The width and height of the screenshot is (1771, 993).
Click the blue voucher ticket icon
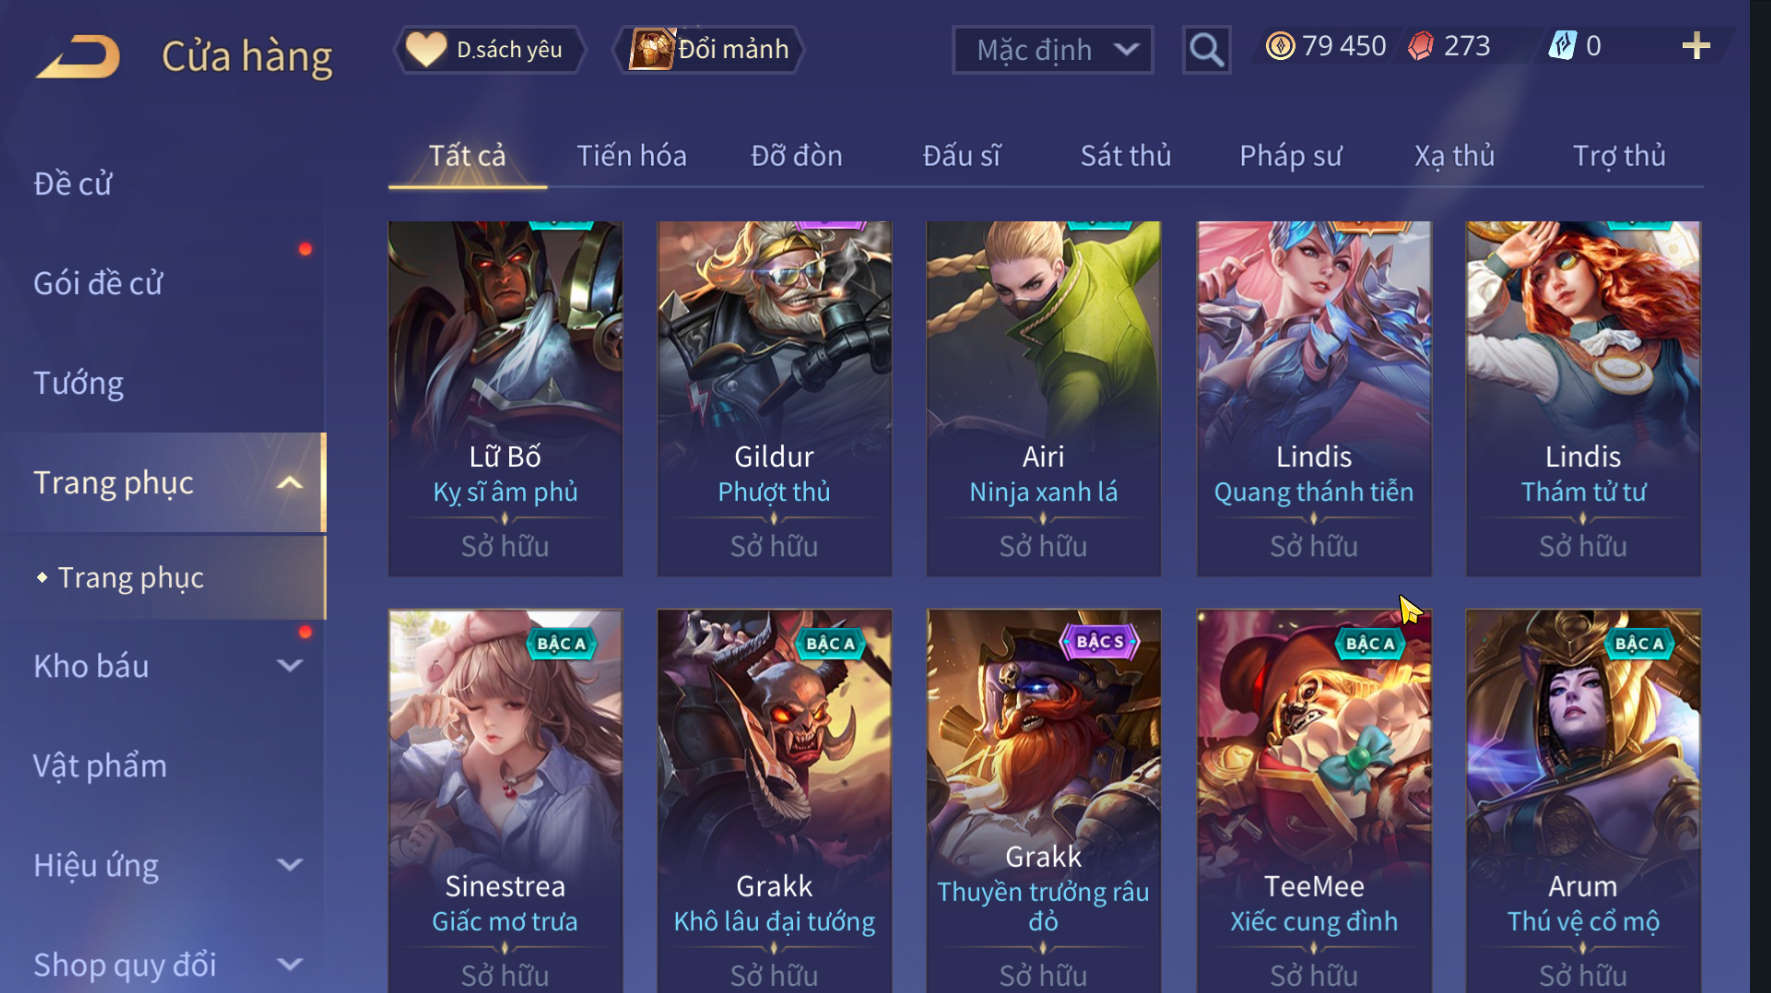pyautogui.click(x=1562, y=46)
